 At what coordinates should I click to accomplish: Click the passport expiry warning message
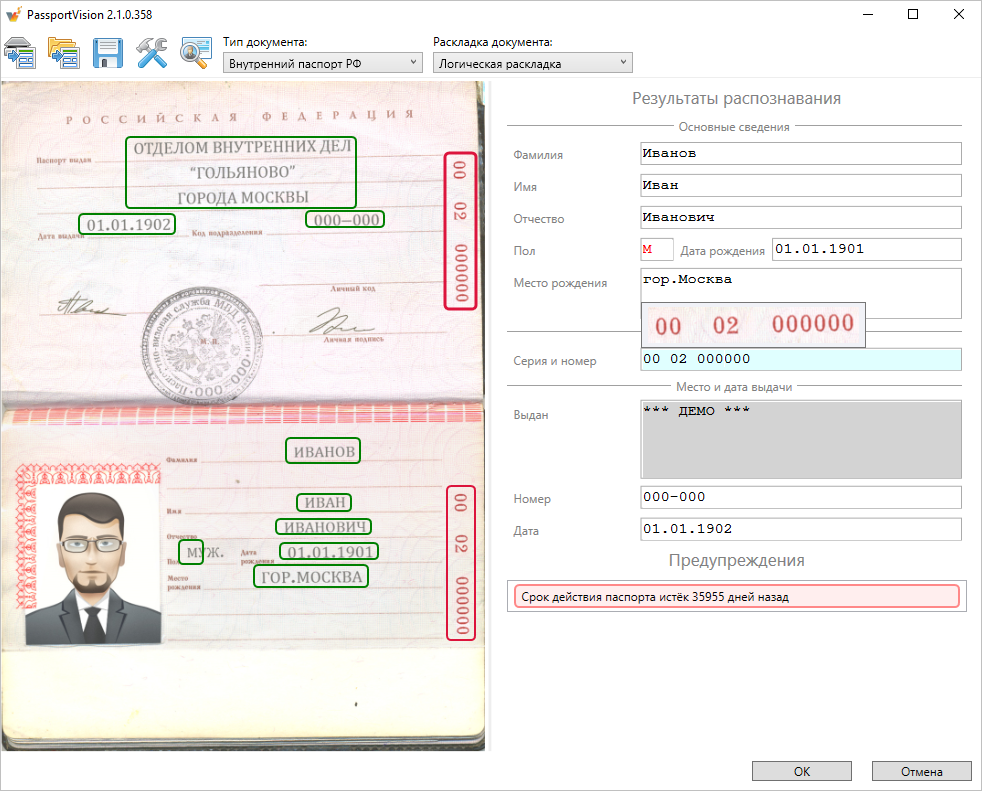[736, 596]
